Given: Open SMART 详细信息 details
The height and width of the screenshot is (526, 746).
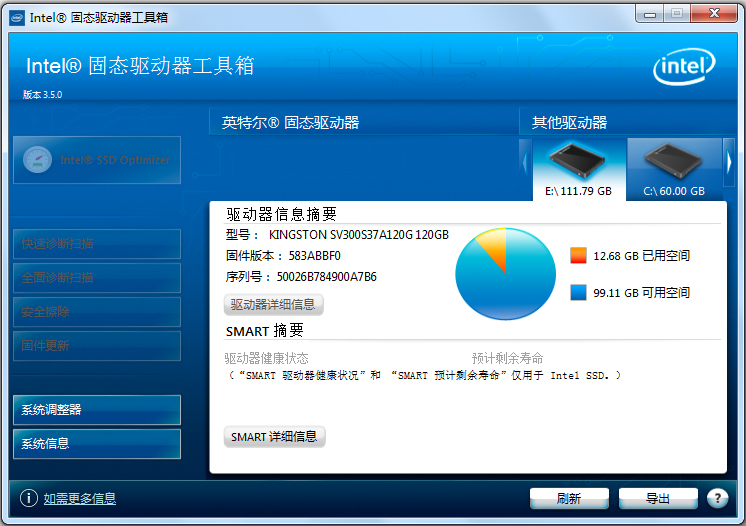Looking at the screenshot, I should pyautogui.click(x=274, y=437).
